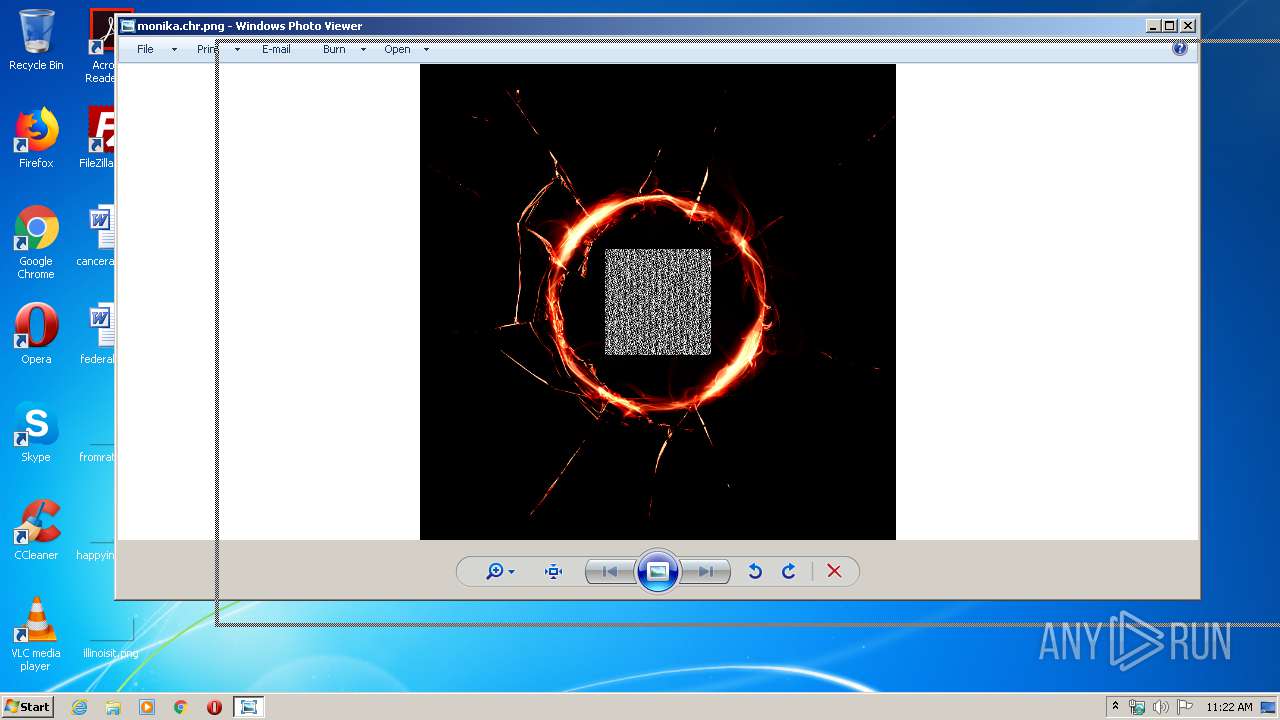Expand the File dropdown arrow
This screenshot has width=1280, height=720.
(x=174, y=49)
